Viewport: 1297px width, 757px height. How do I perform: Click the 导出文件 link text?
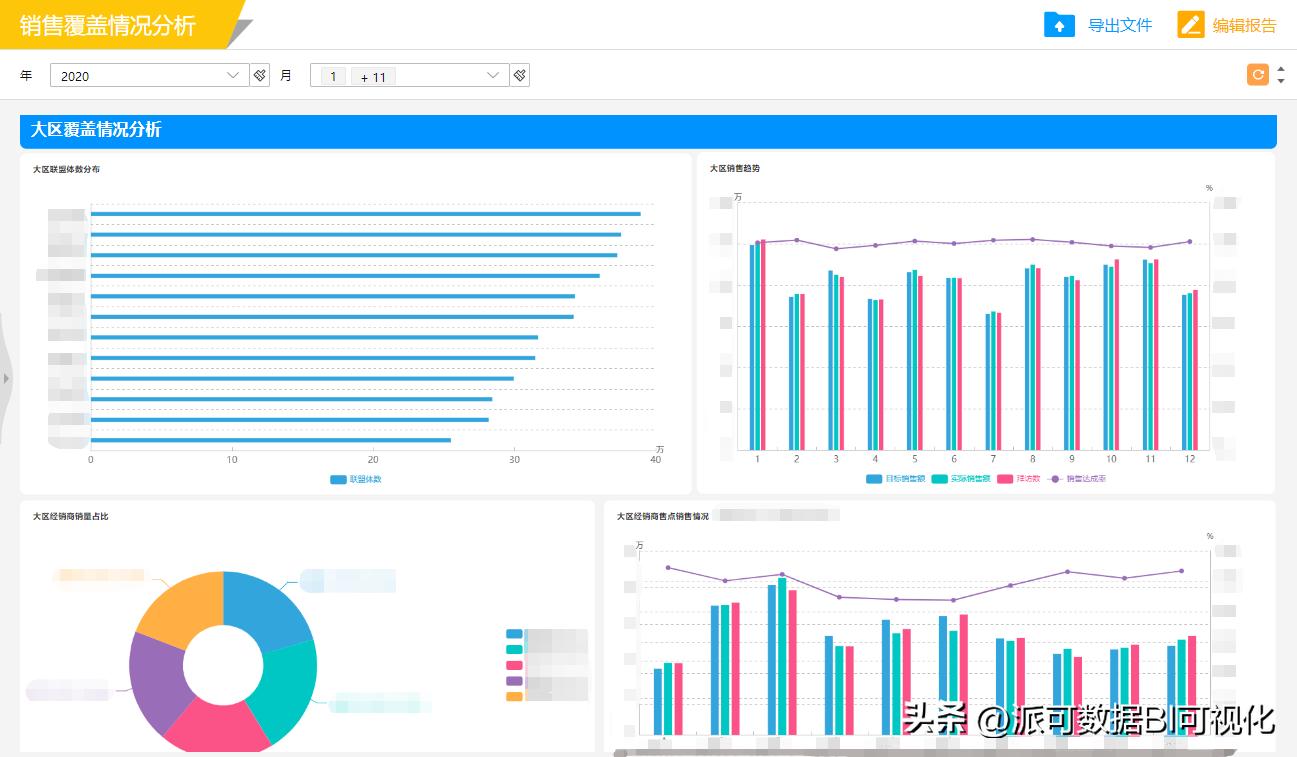tap(1118, 24)
